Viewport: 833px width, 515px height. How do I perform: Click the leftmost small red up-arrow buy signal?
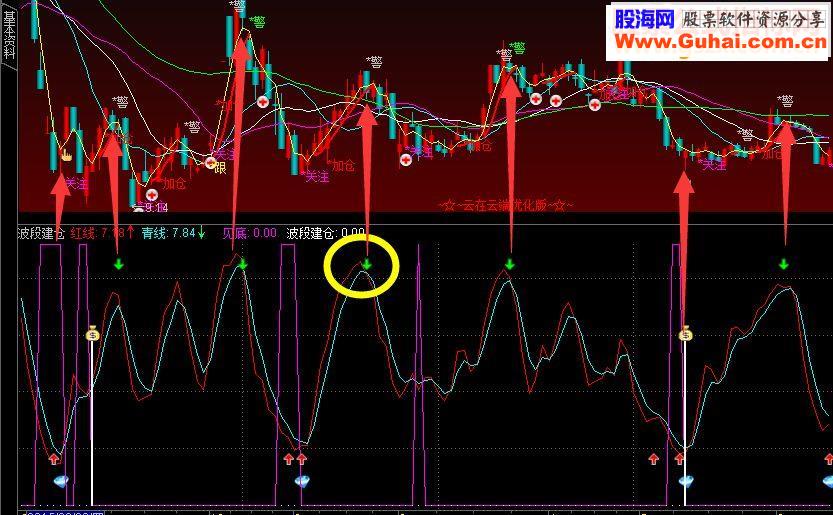coord(54,459)
